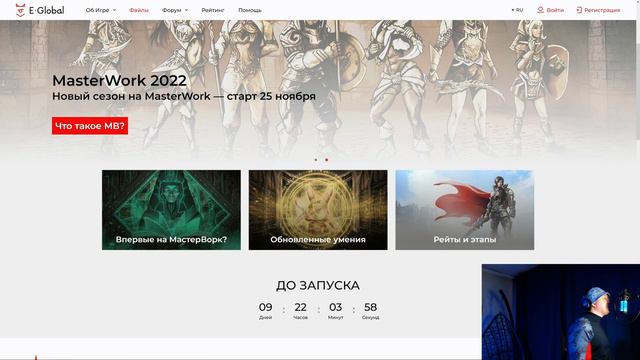The image size is (640, 360).
Task: Open the Помощь menu item
Action: click(250, 10)
